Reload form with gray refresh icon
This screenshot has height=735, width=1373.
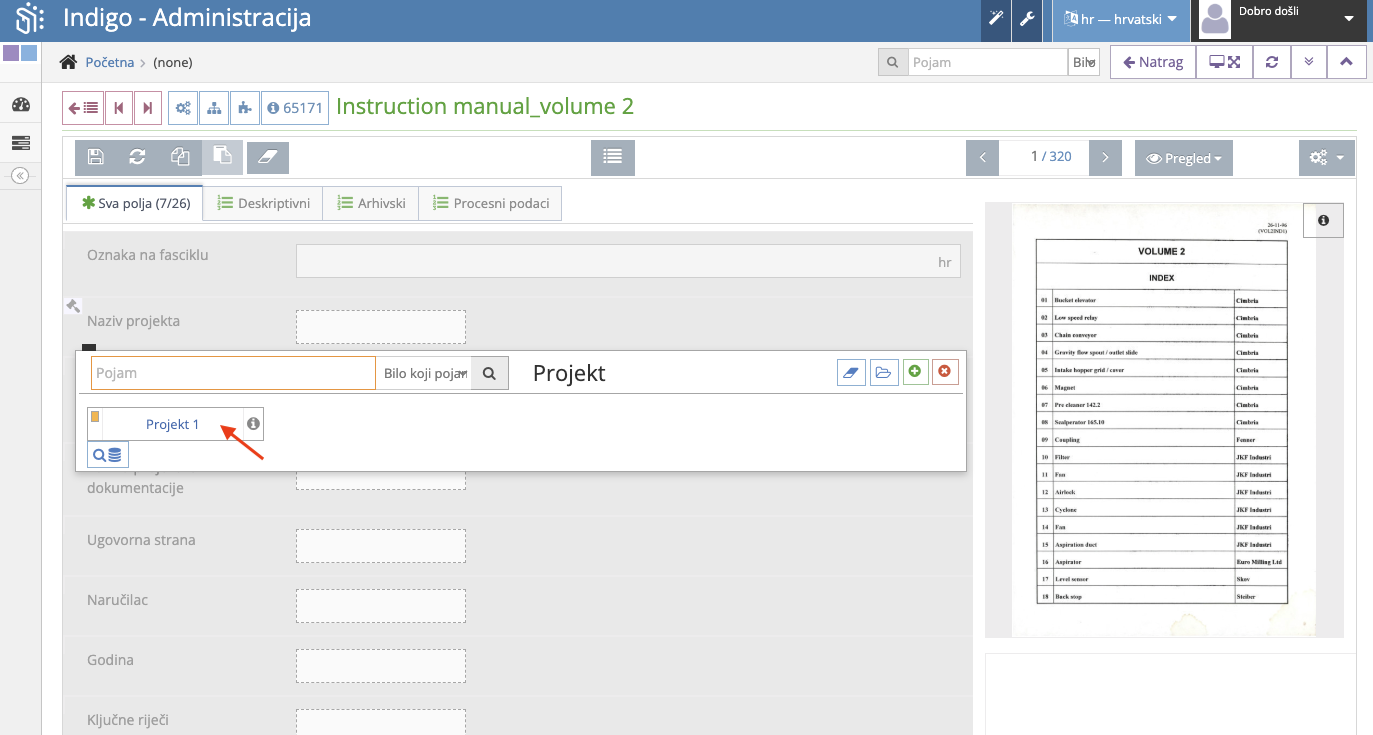pyautogui.click(x=138, y=157)
